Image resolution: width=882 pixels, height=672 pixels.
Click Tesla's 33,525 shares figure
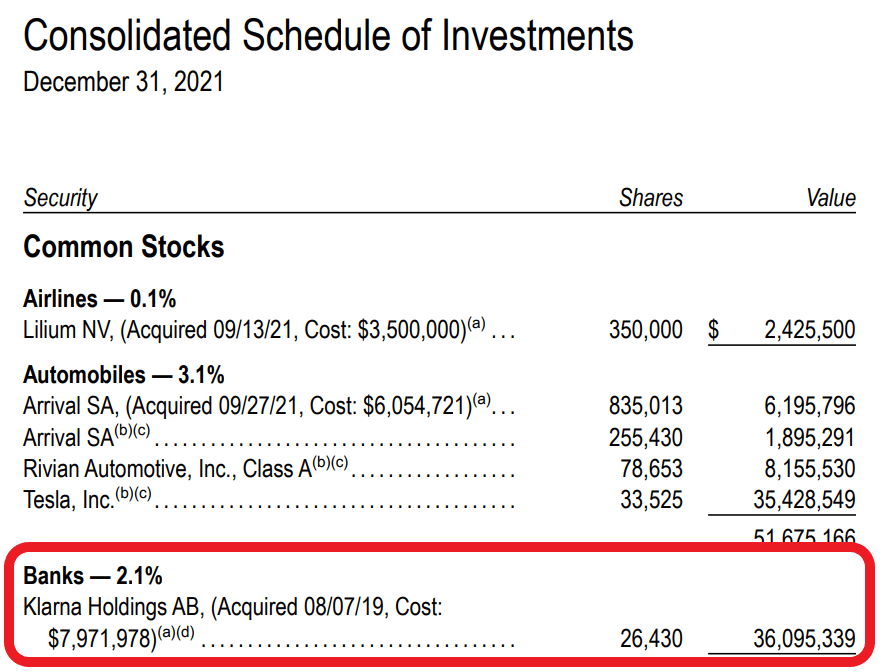tap(651, 500)
